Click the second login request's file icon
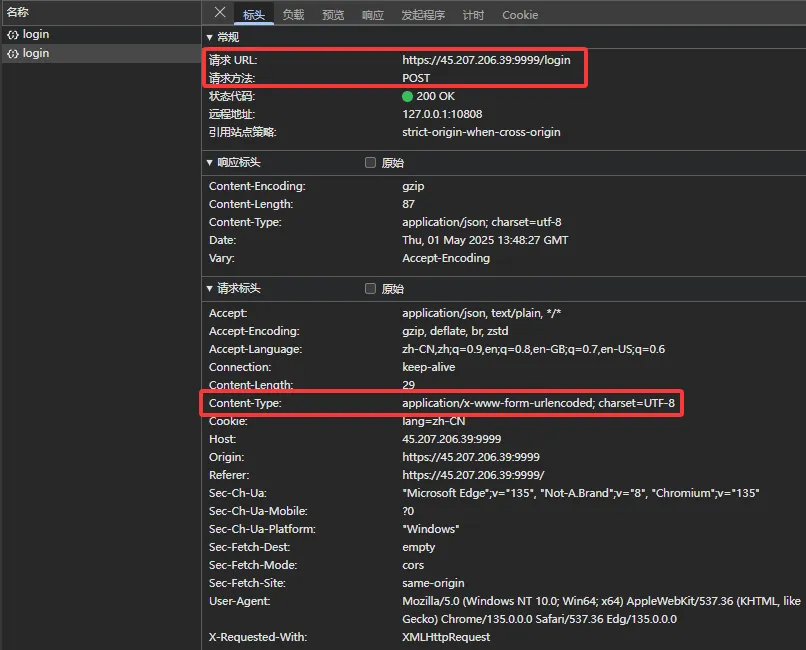This screenshot has height=650, width=806. 13,54
